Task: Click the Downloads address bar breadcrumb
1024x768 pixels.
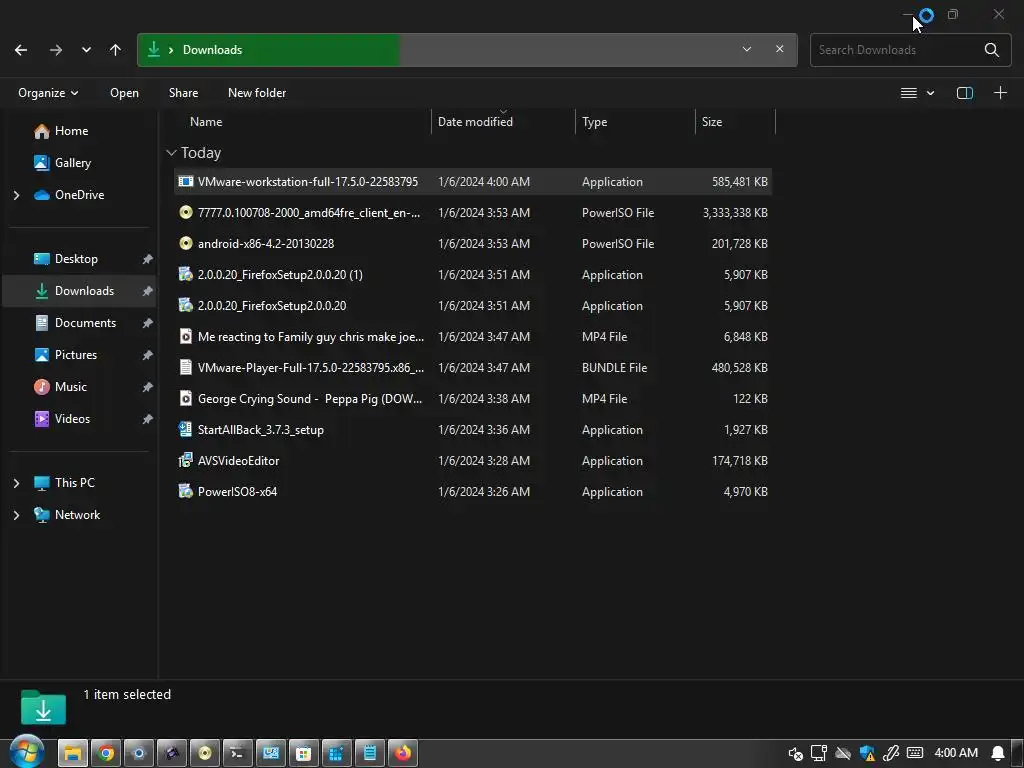Action: 212,50
